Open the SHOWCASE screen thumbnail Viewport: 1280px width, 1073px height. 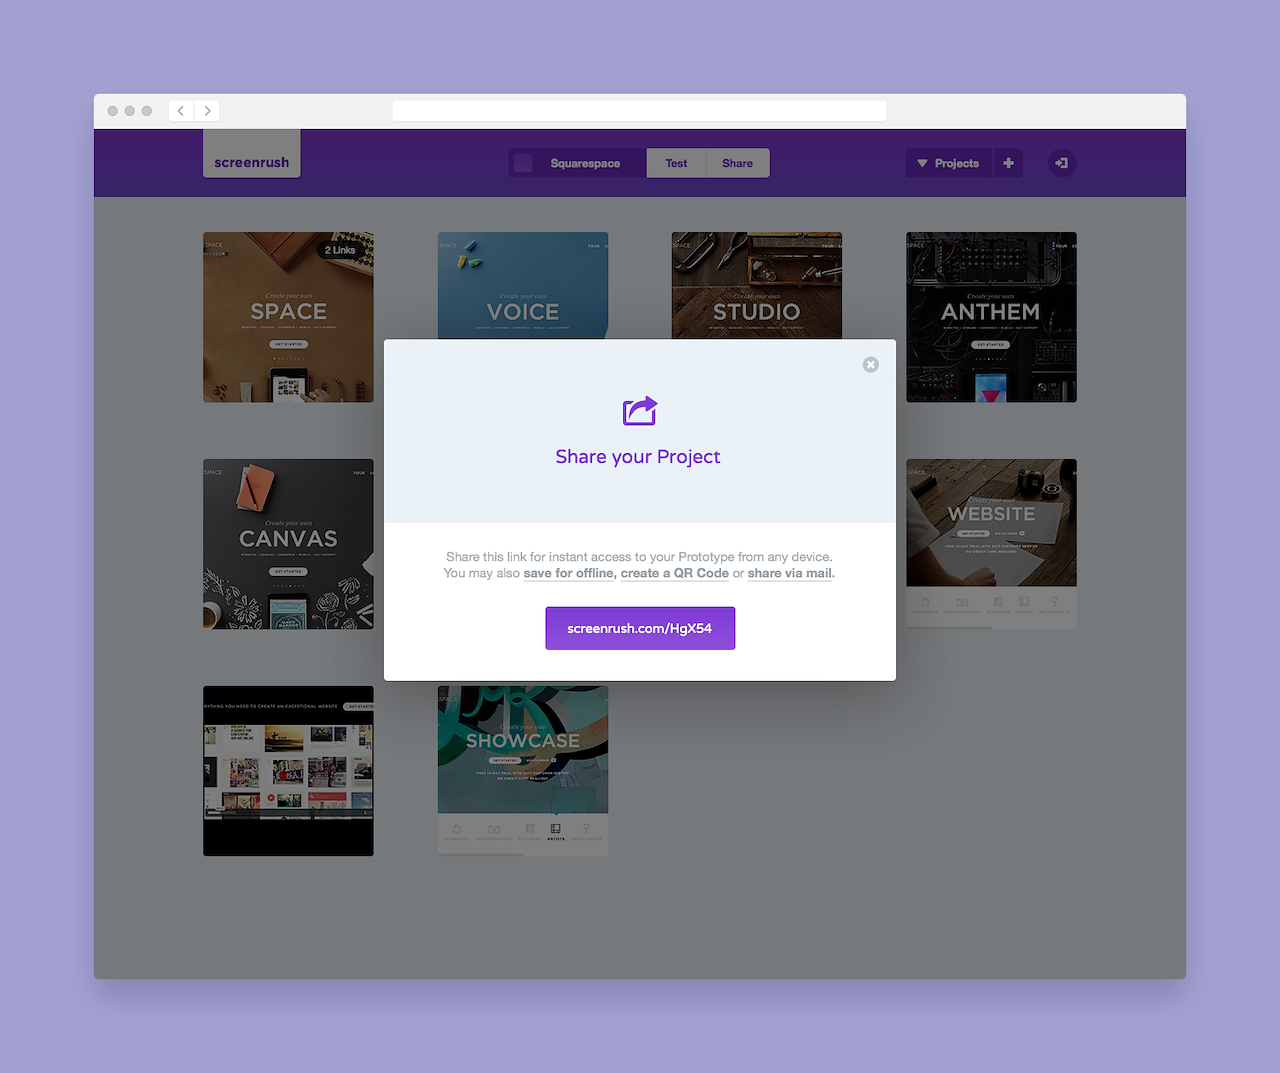[x=523, y=771]
